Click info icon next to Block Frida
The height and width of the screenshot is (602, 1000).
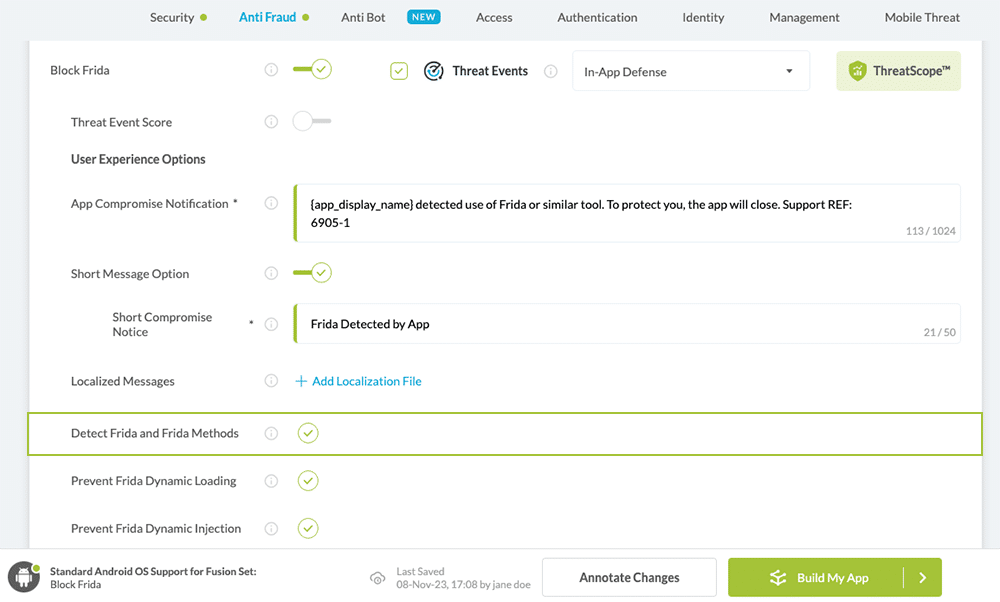click(271, 70)
